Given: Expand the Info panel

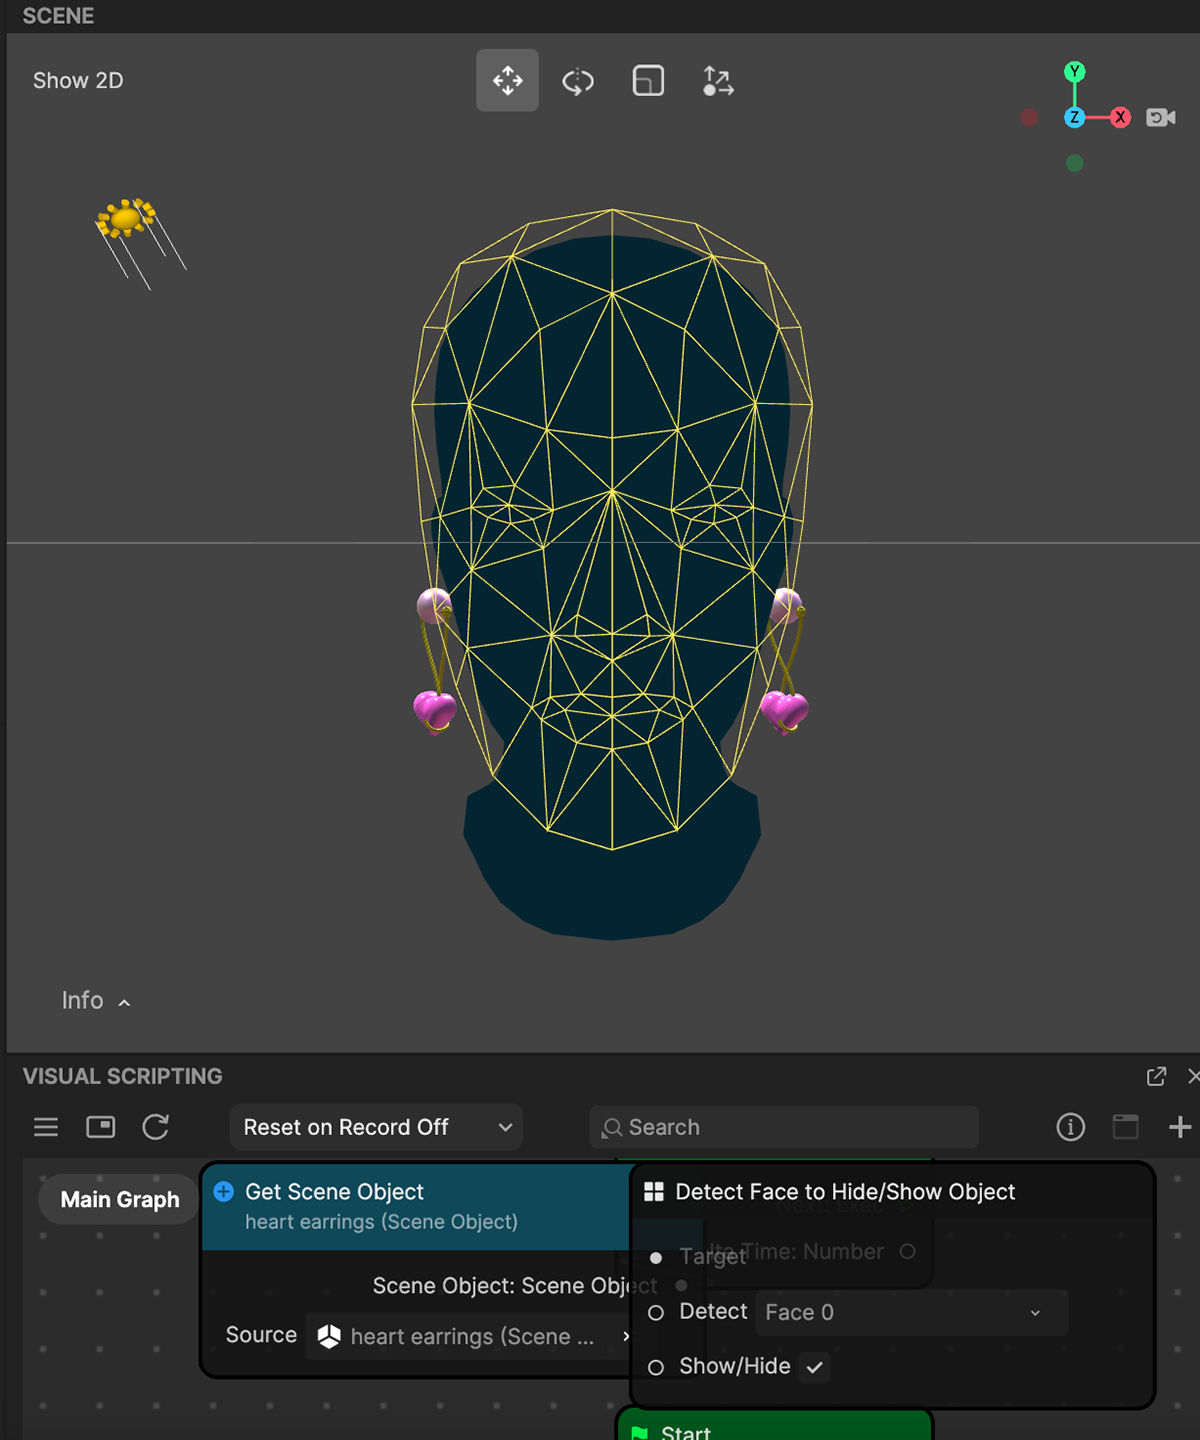Looking at the screenshot, I should 96,1000.
